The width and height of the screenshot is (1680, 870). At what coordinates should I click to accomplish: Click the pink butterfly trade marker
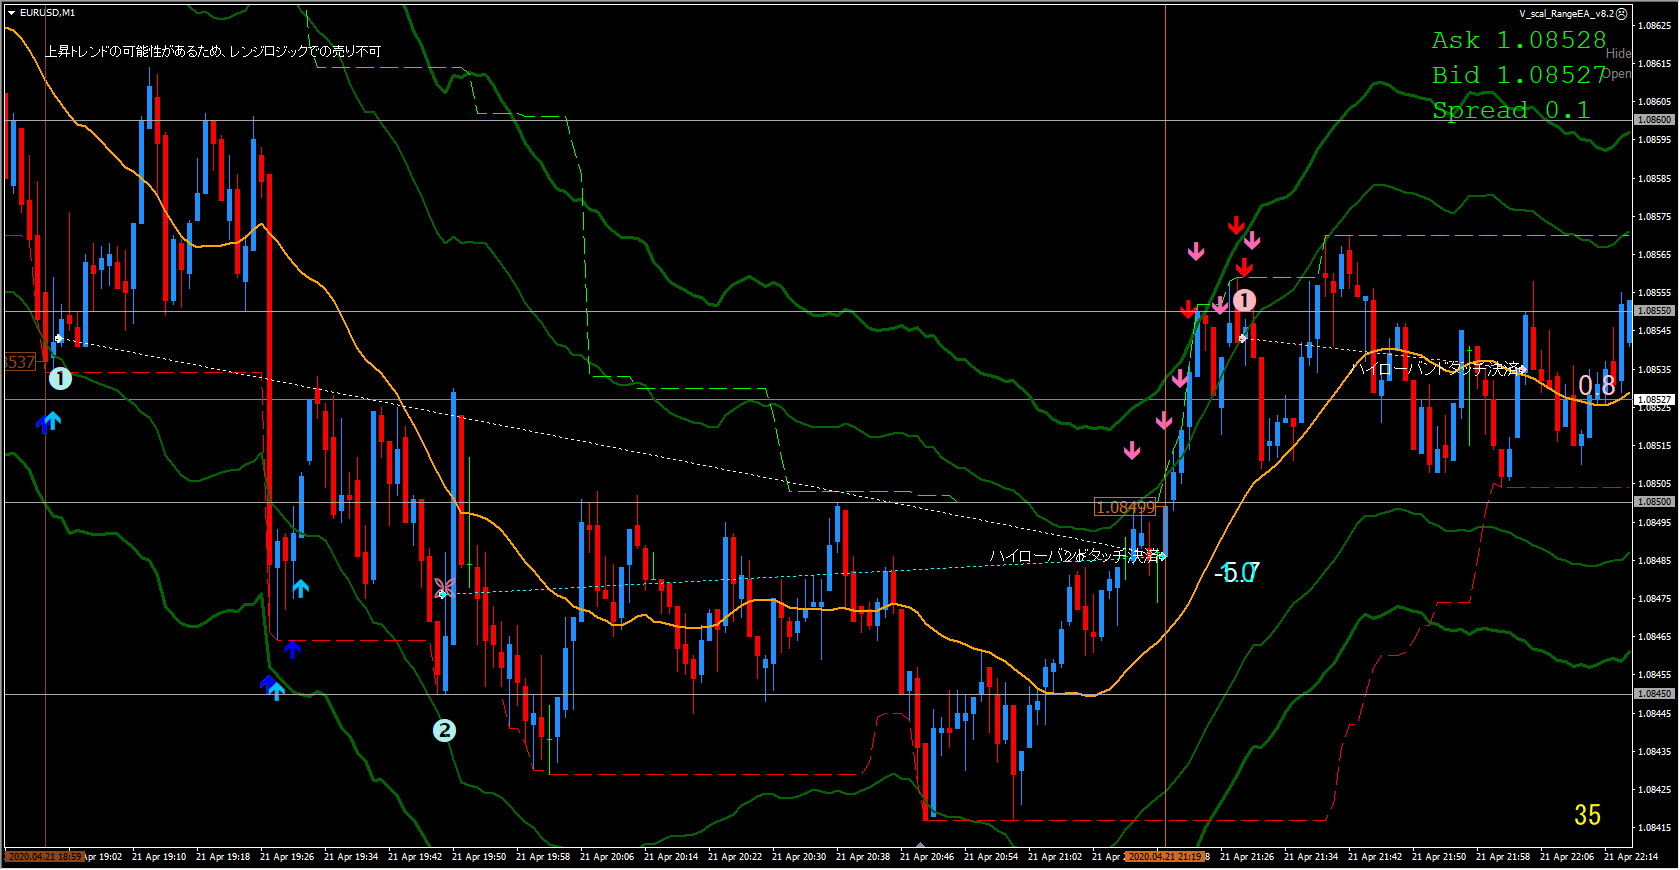[444, 587]
